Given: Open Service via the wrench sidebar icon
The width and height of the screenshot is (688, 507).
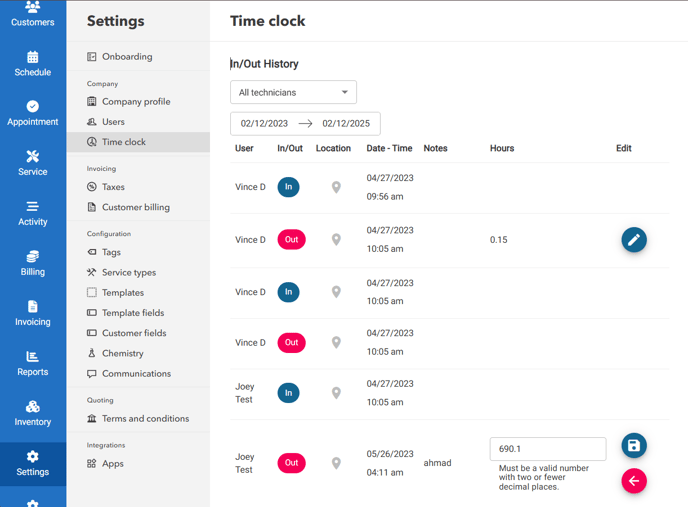Looking at the screenshot, I should pyautogui.click(x=33, y=163).
